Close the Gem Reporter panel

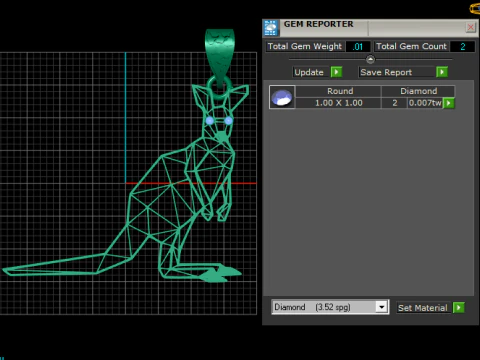point(470,27)
